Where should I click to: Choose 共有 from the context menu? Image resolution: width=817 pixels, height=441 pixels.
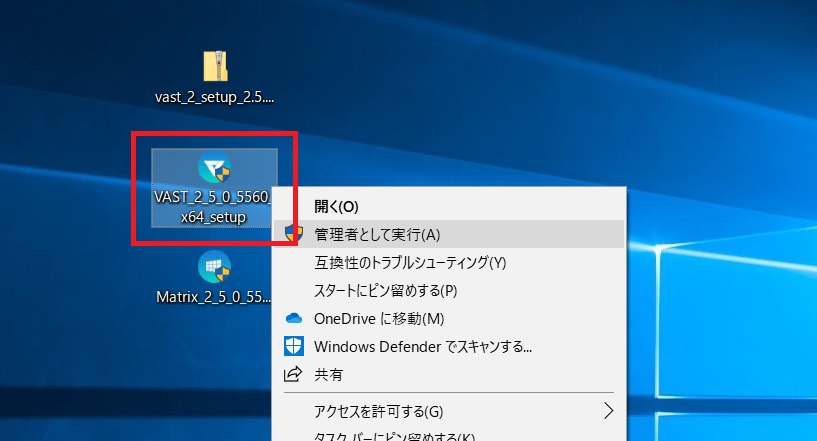(449, 375)
